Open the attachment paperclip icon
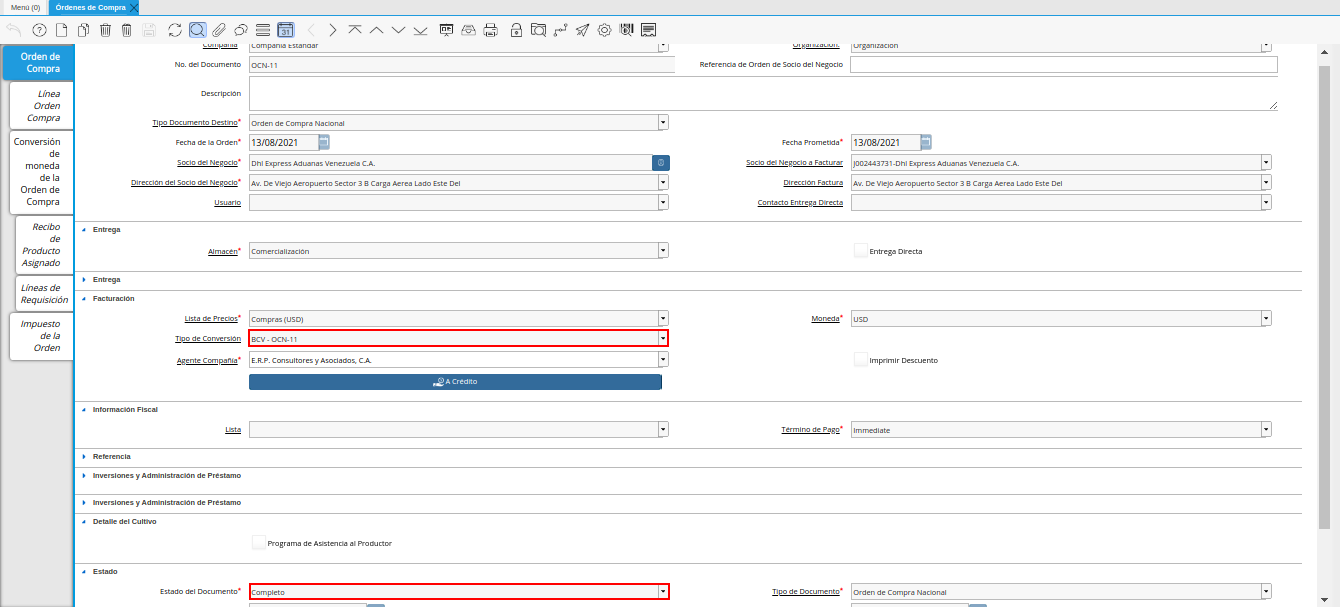 [219, 30]
